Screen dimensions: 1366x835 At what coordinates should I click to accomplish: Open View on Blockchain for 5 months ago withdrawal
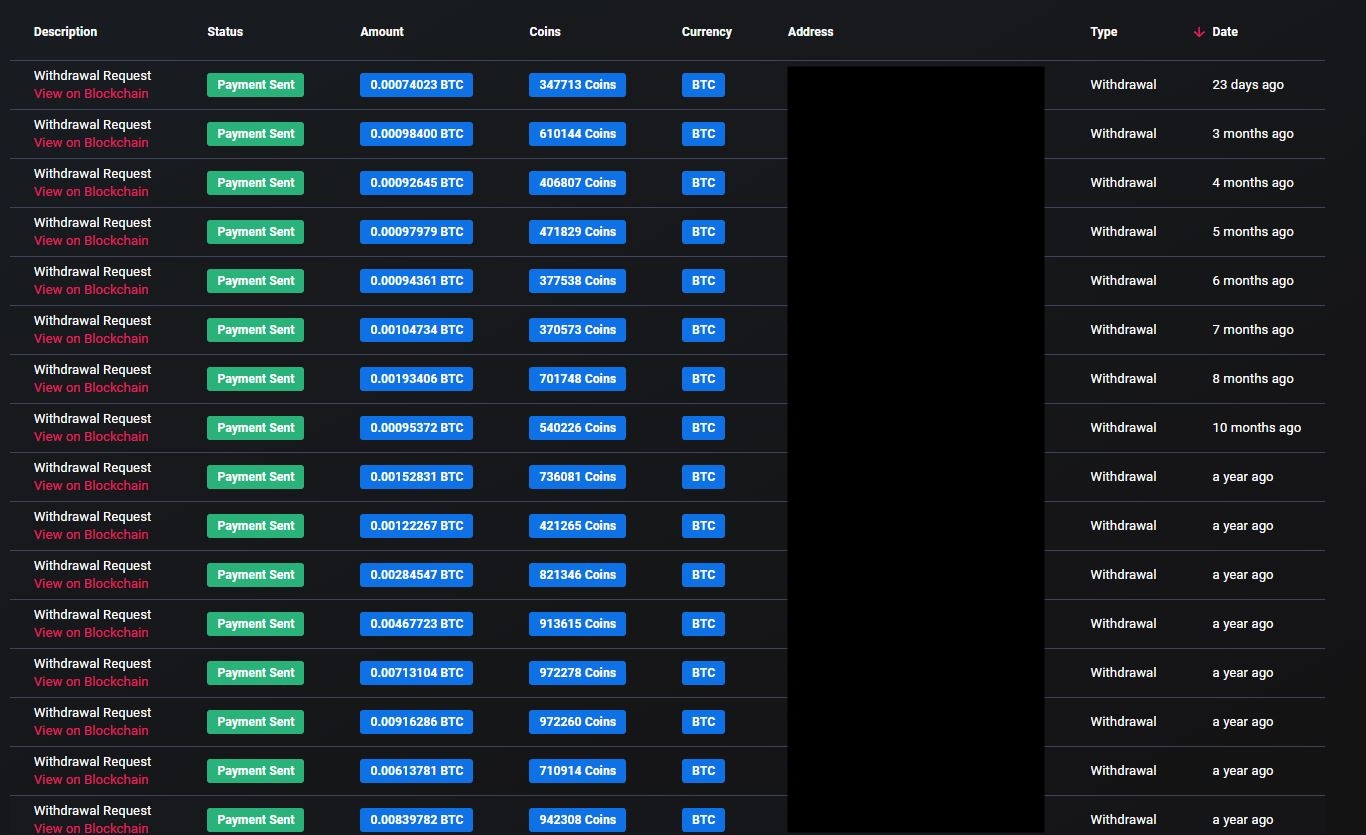91,241
